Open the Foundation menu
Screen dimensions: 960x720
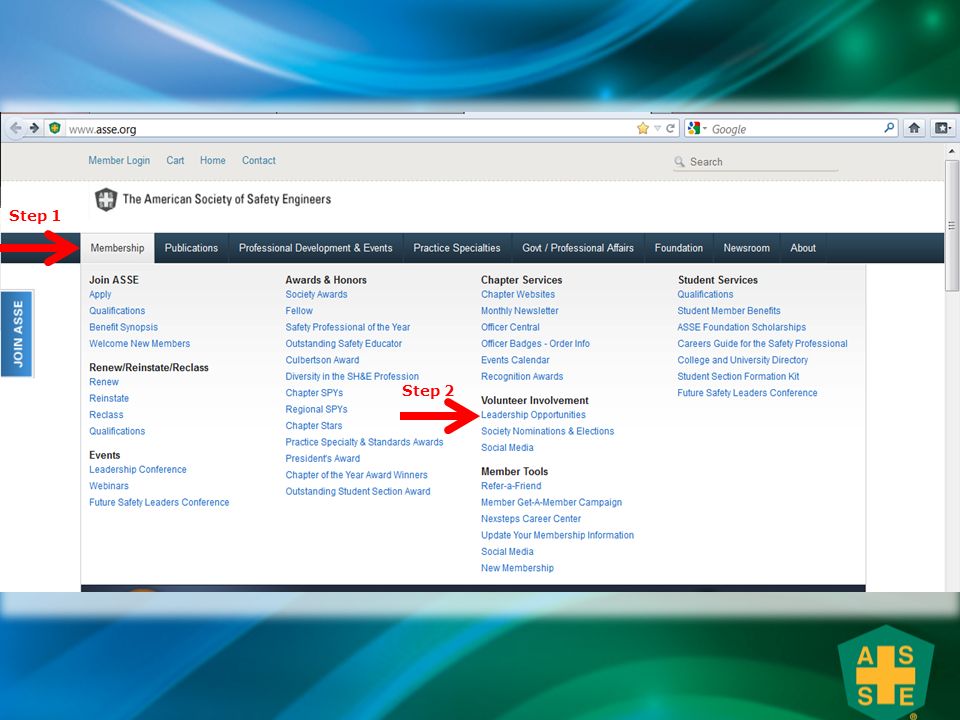pyautogui.click(x=678, y=248)
